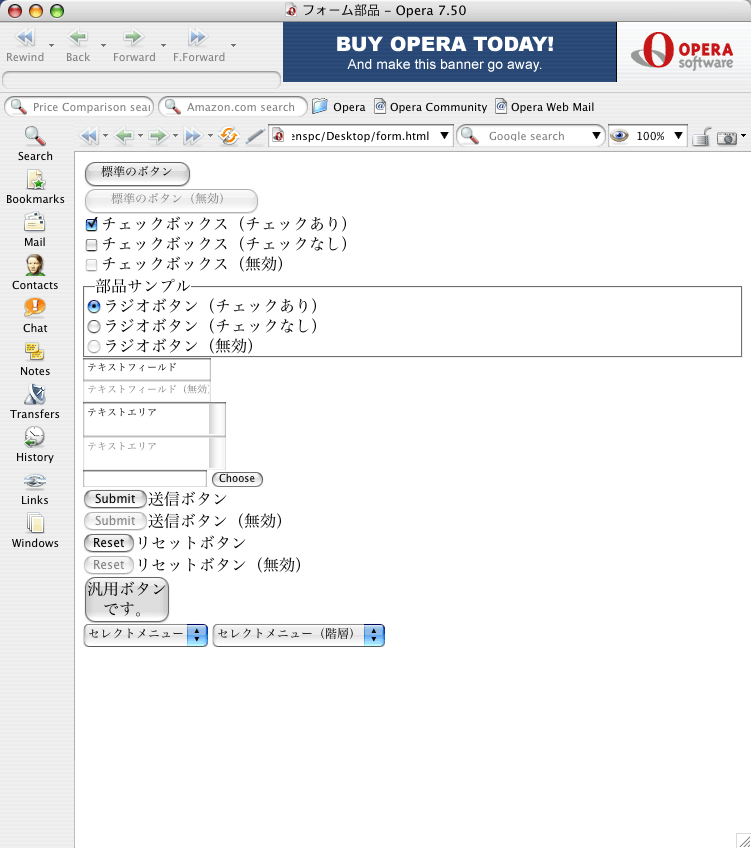Click the BUY OPERA TODAY banner
The height and width of the screenshot is (848, 751).
[450, 52]
